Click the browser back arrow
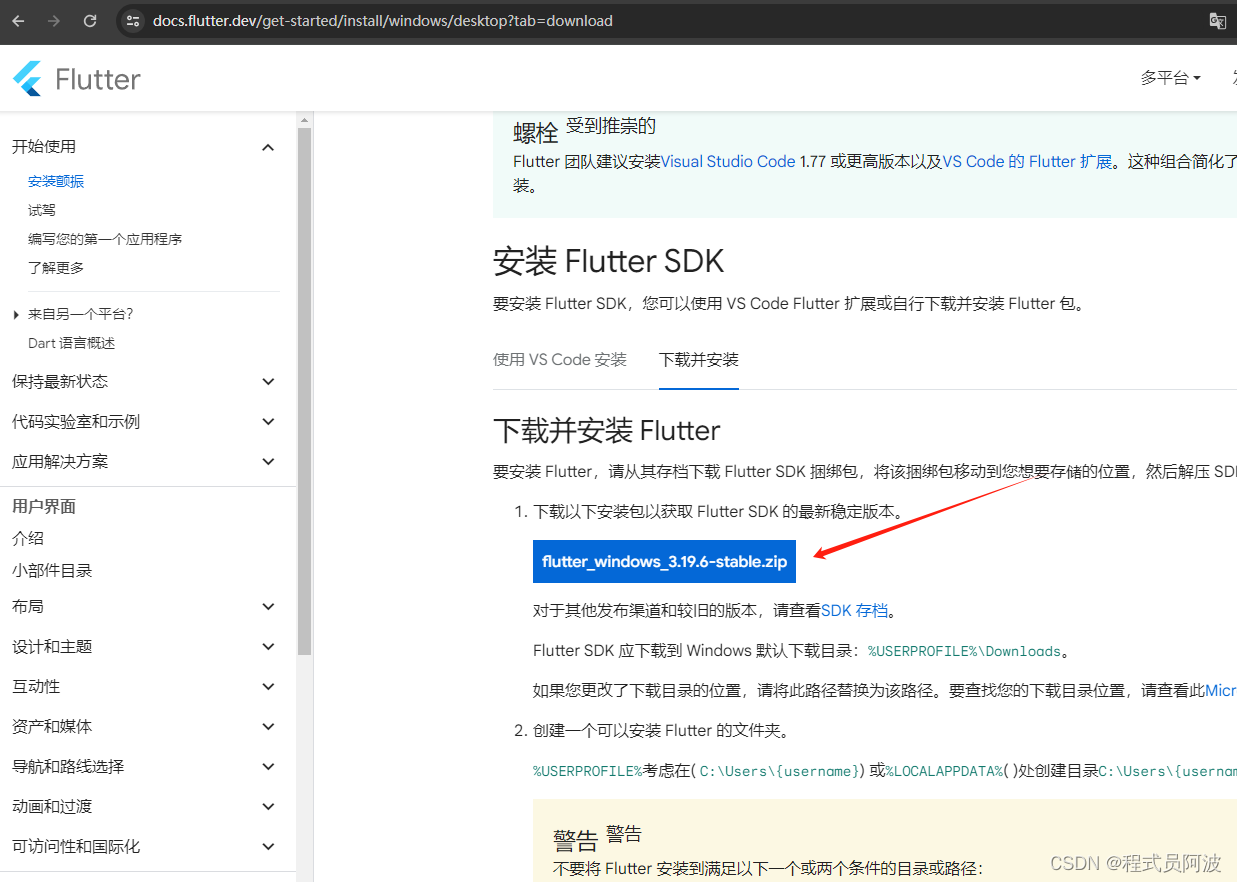The height and width of the screenshot is (882, 1237). [18, 21]
